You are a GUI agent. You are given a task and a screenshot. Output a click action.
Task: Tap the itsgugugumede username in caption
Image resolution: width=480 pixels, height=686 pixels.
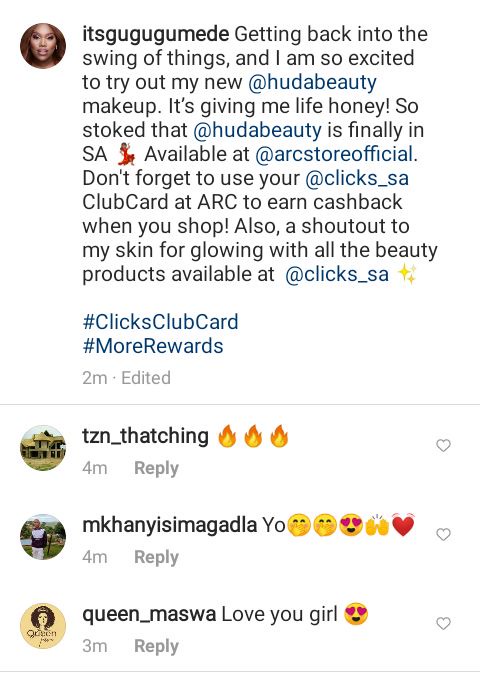tap(156, 35)
